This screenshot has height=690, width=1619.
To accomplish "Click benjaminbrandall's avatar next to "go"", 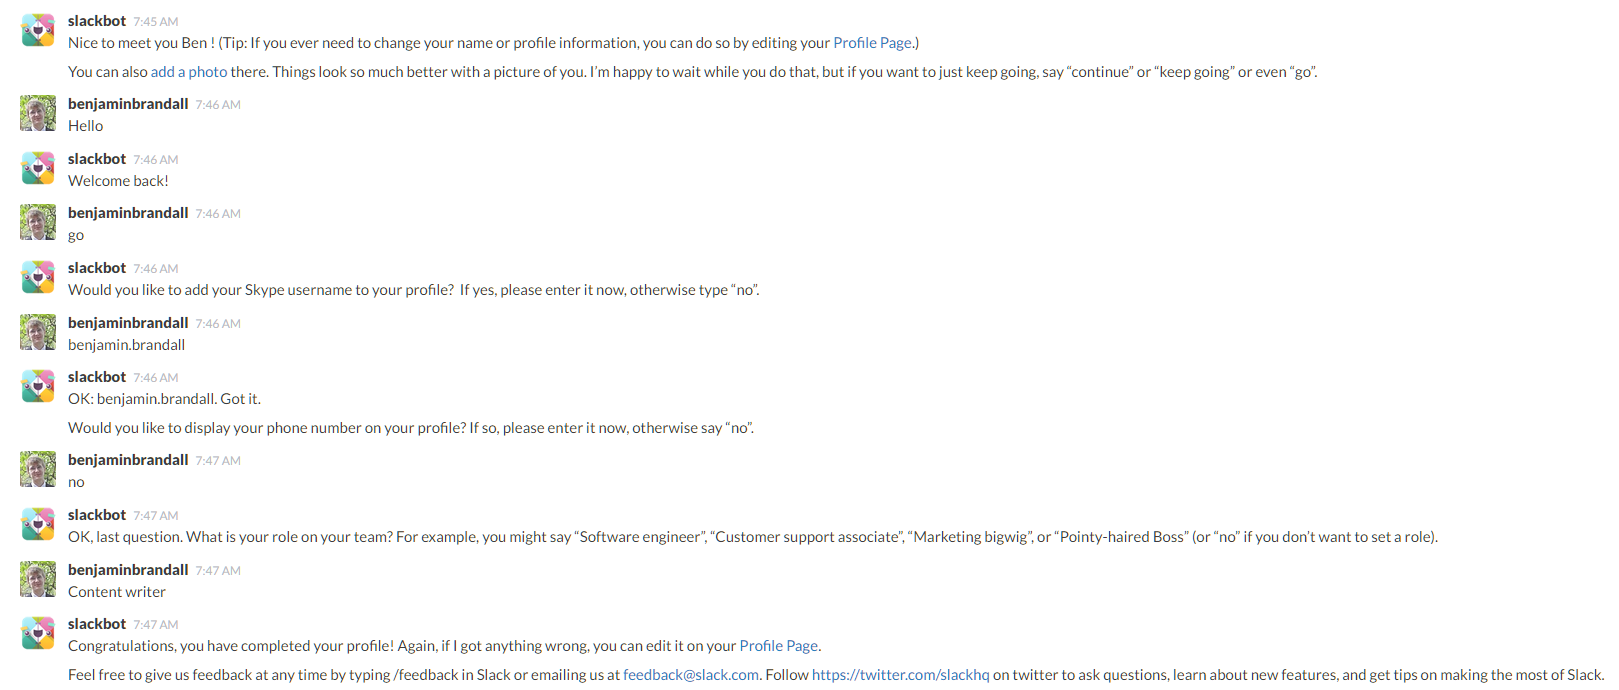I will click(38, 222).
